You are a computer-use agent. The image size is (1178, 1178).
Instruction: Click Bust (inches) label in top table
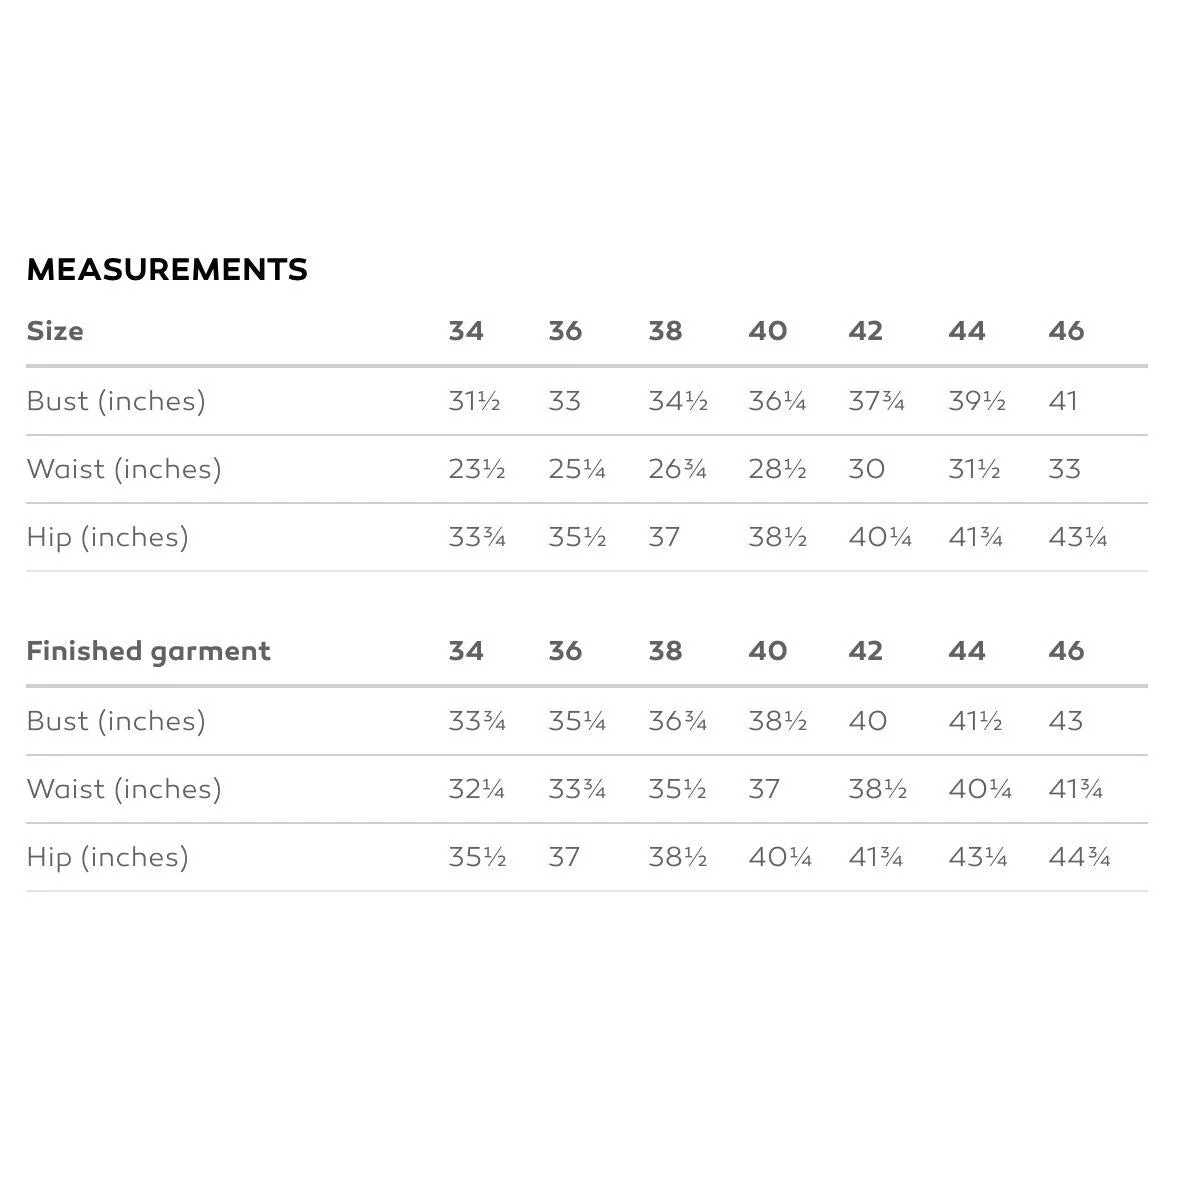[x=116, y=401]
